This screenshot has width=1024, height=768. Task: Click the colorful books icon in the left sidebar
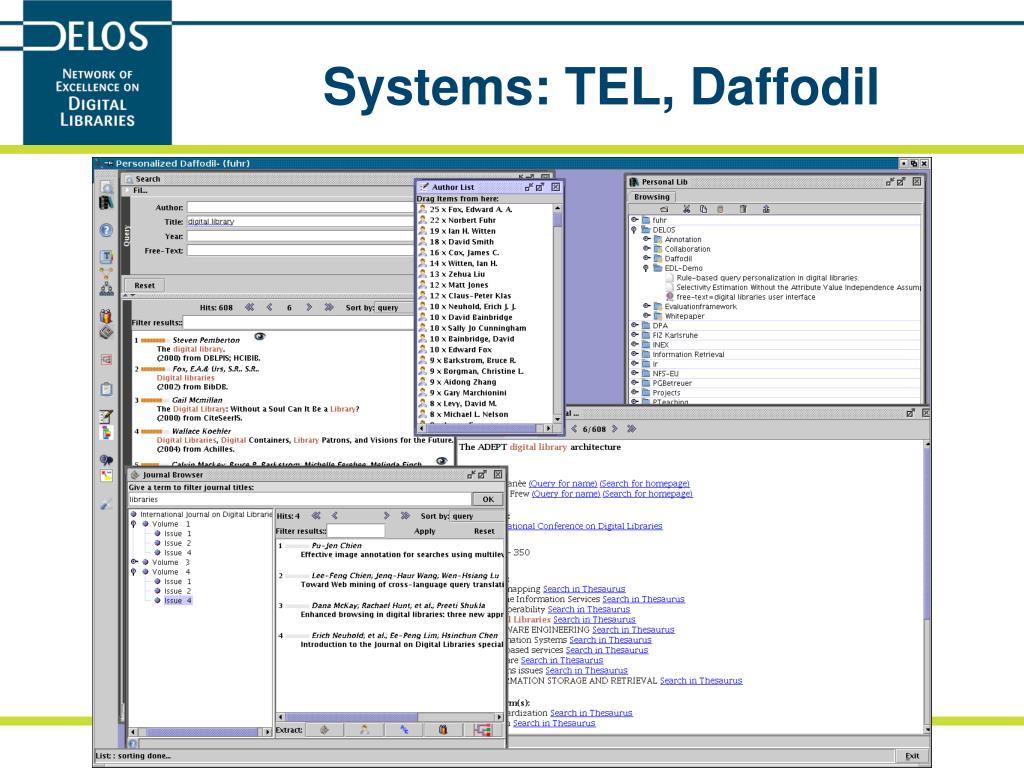[106, 316]
